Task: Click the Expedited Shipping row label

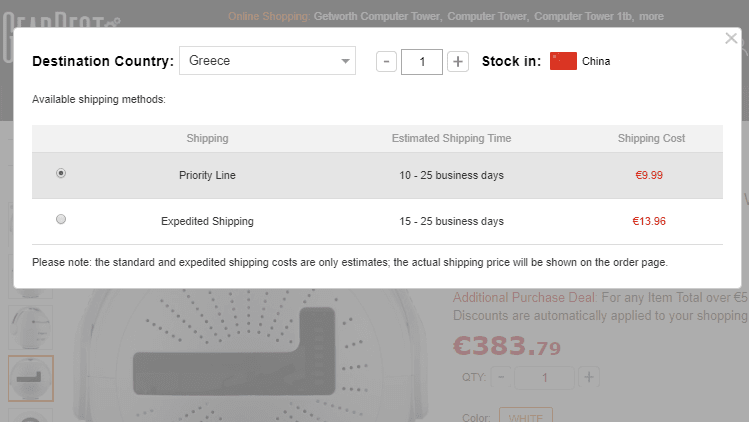Action: tap(207, 221)
